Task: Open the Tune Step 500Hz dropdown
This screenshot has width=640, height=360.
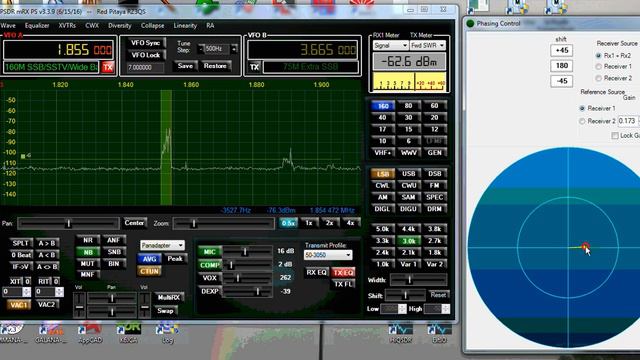Action: (x=217, y=49)
